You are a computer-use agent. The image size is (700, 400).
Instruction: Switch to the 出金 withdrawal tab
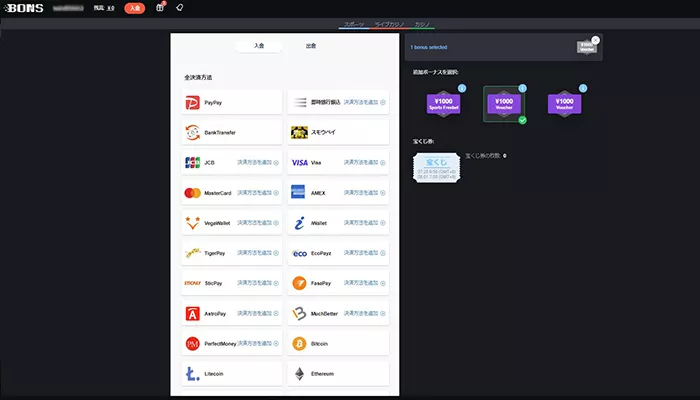coord(311,46)
